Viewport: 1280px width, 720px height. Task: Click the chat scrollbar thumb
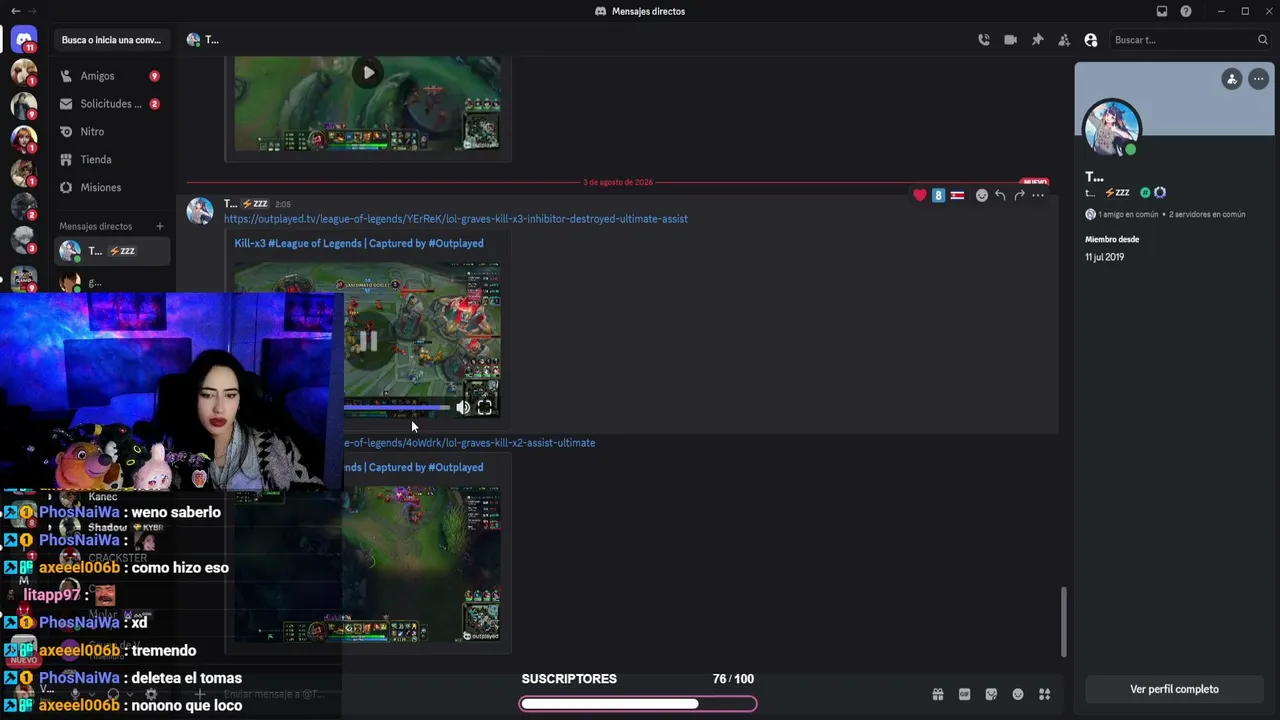1063,621
